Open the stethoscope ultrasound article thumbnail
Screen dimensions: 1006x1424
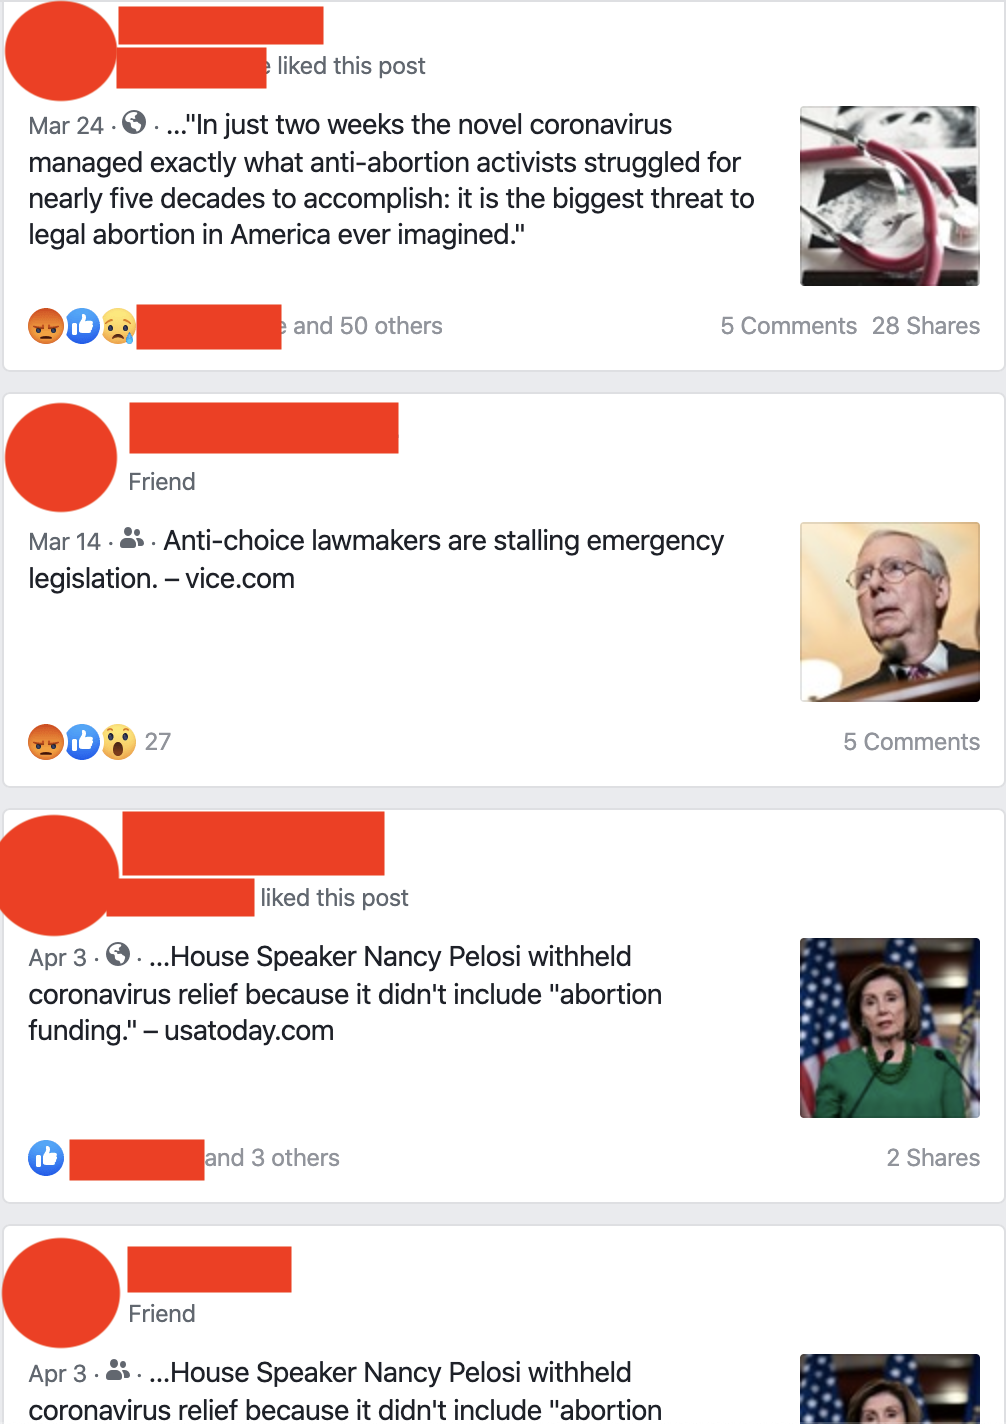(x=890, y=196)
